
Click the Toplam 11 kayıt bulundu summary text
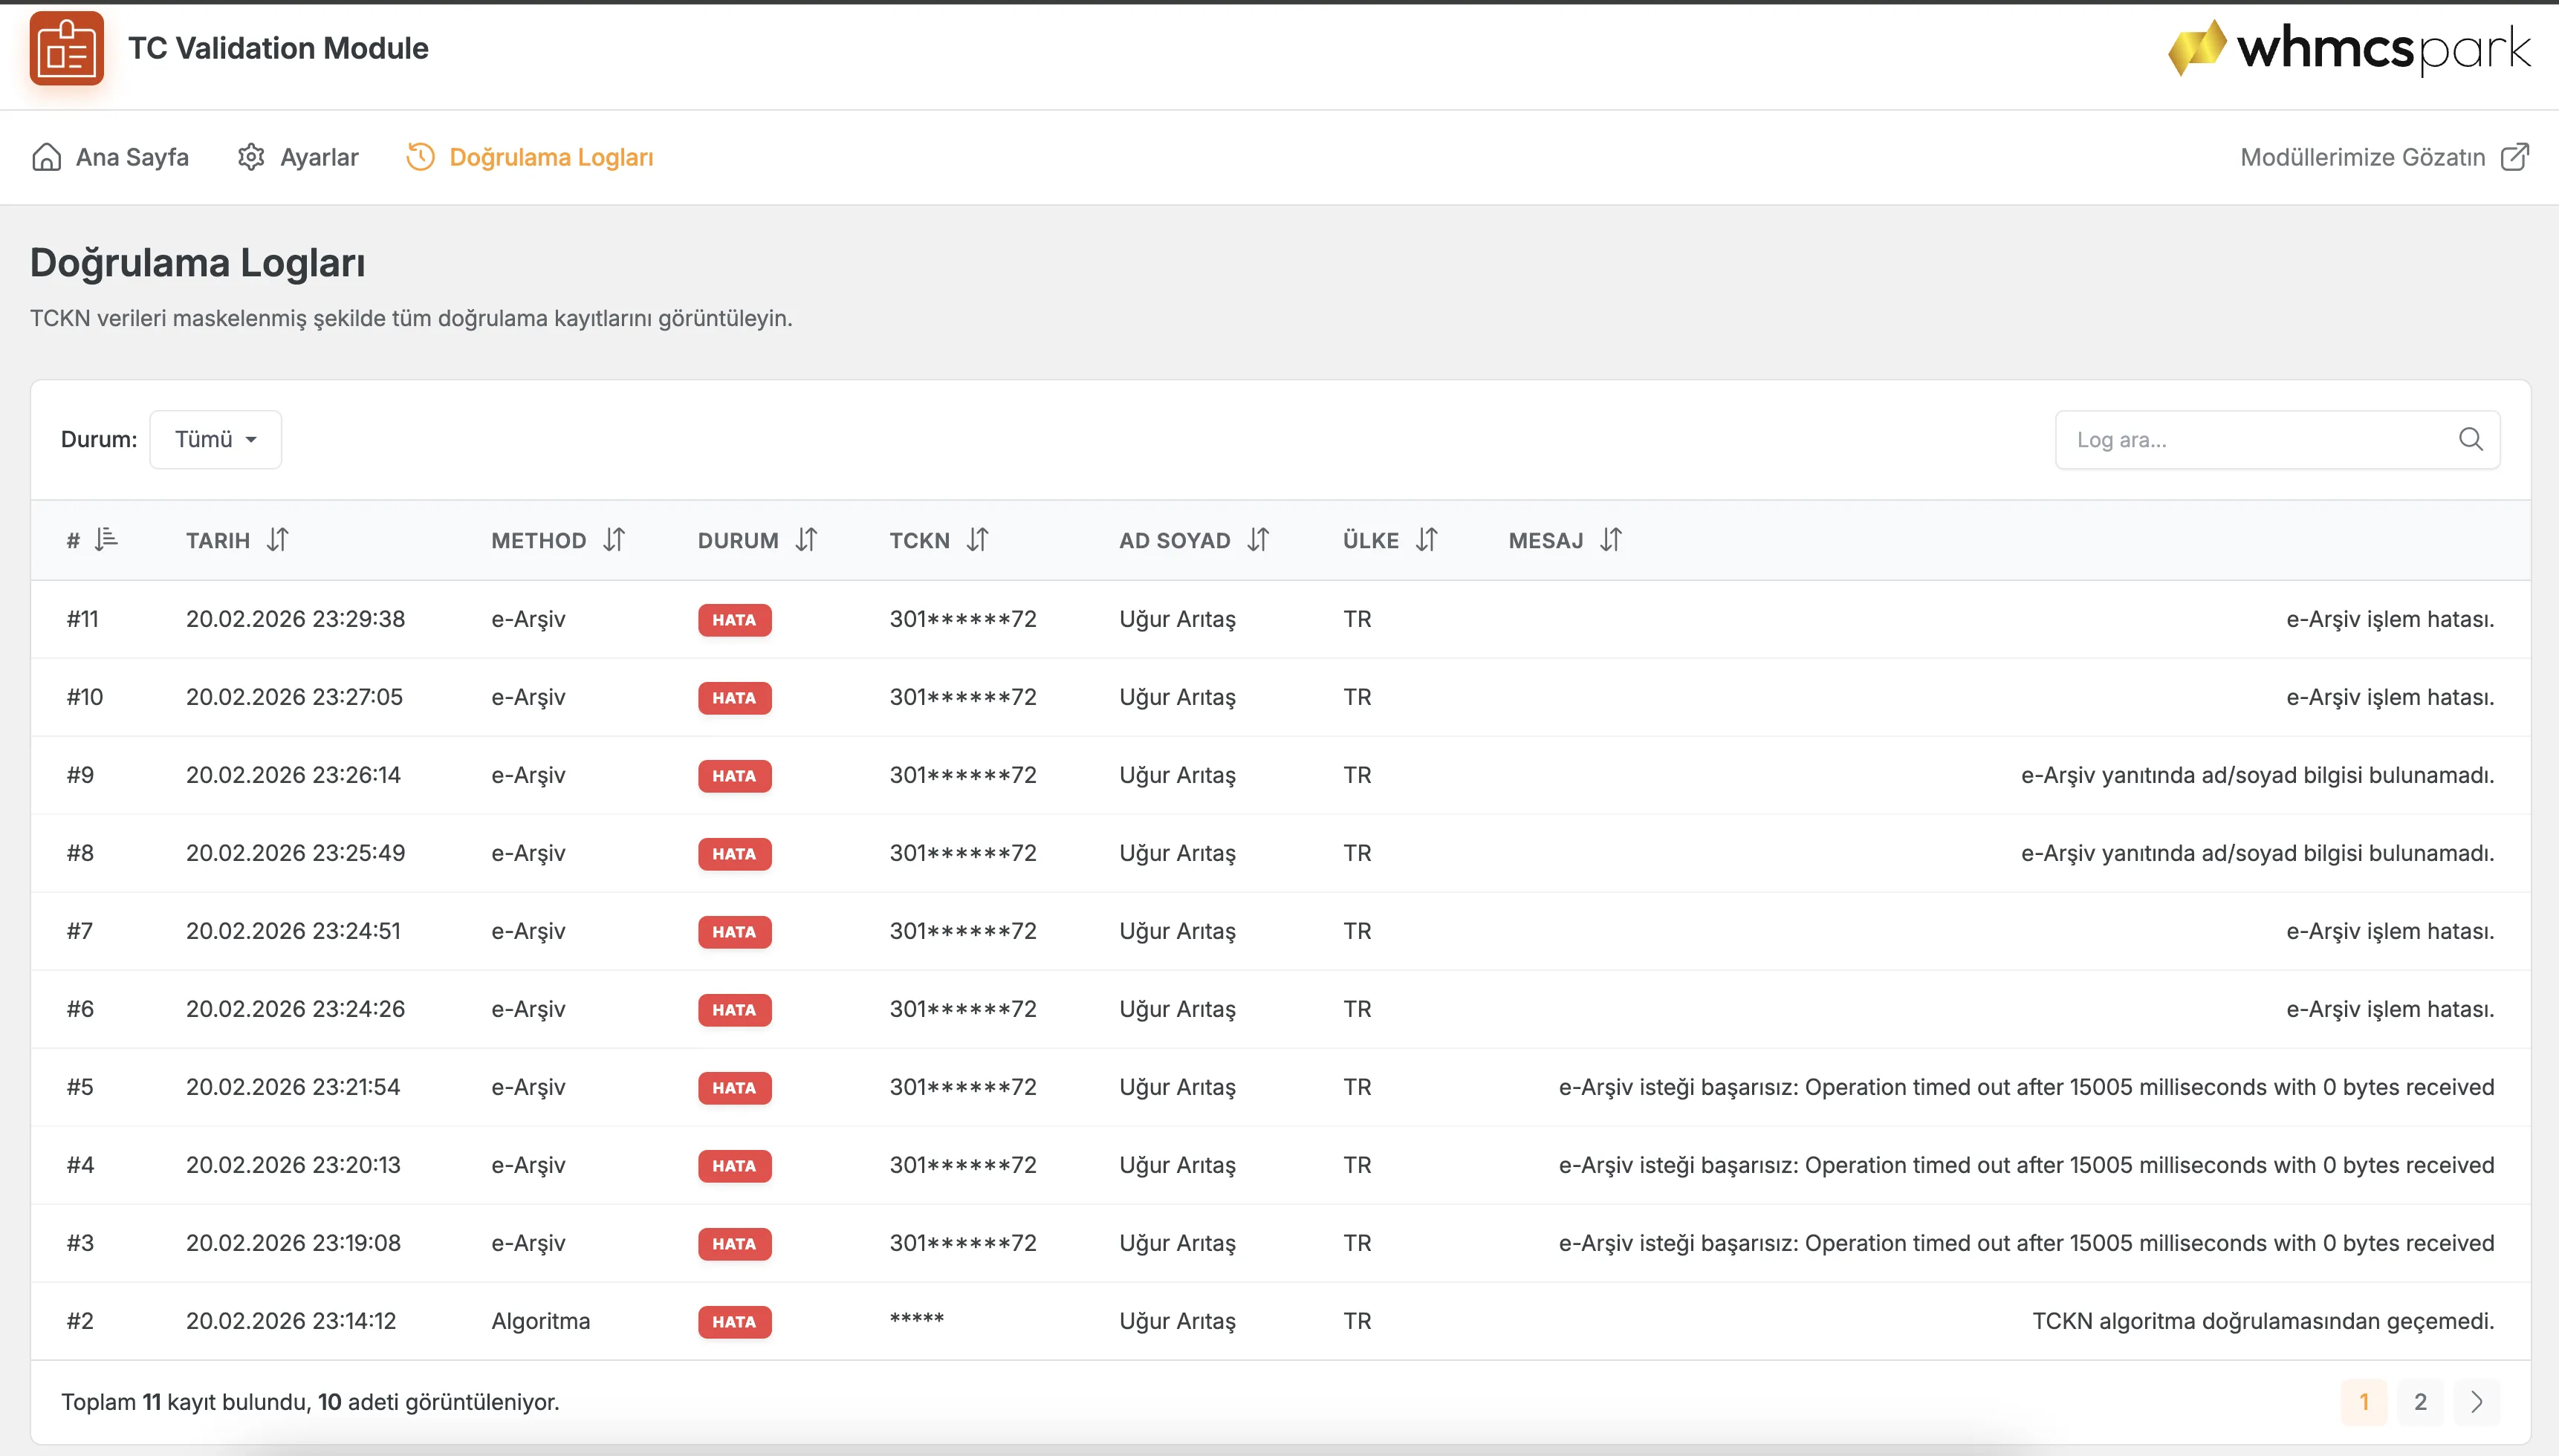click(310, 1402)
